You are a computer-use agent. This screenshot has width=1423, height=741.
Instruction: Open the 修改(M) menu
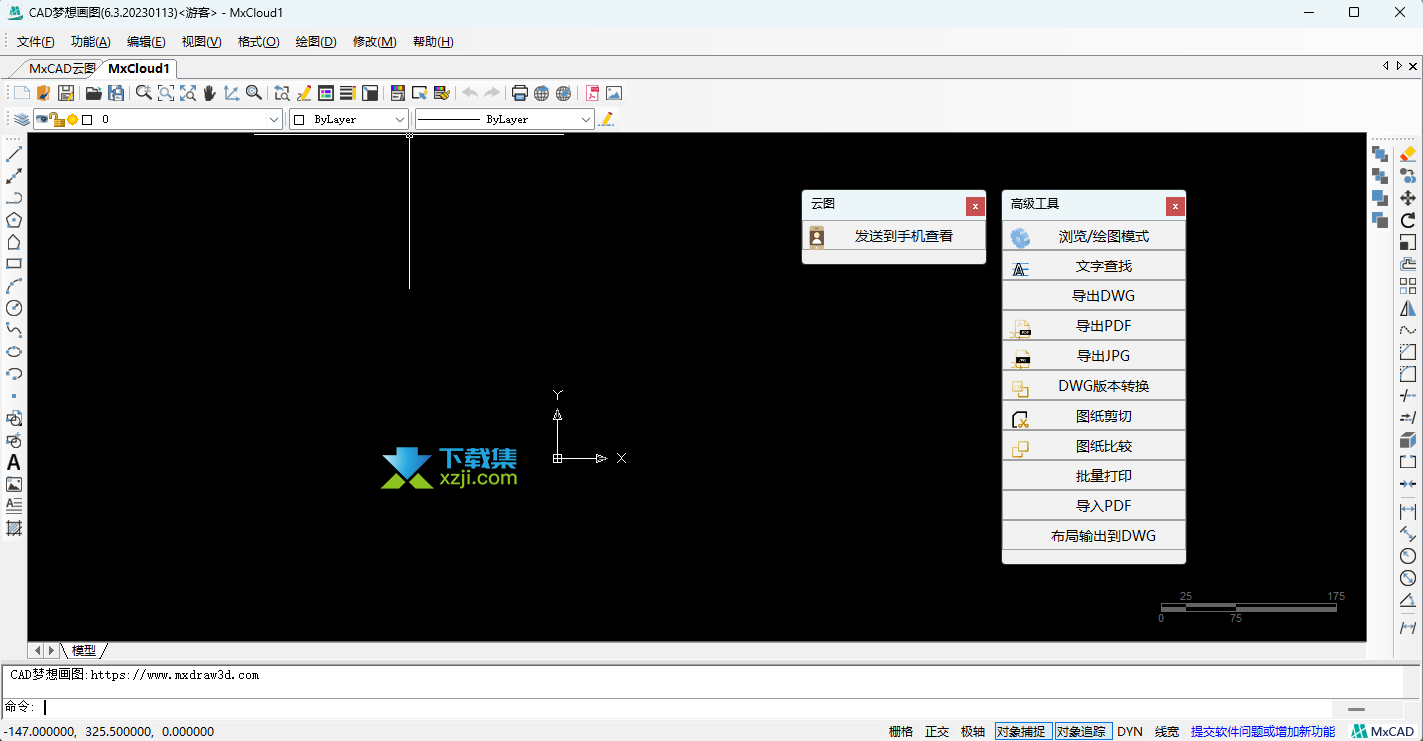pos(375,42)
